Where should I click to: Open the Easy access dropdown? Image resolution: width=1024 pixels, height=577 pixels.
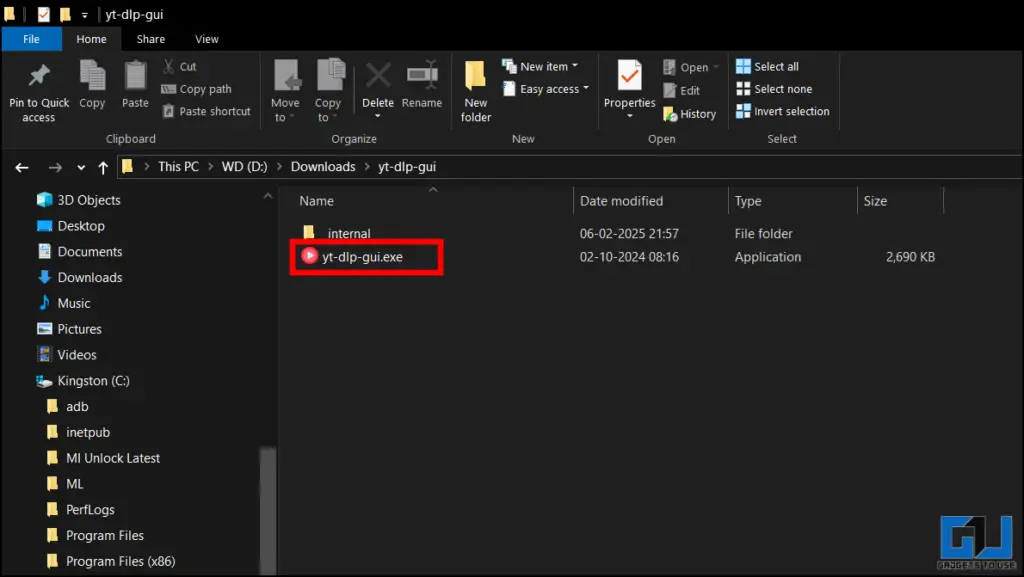[x=545, y=89]
